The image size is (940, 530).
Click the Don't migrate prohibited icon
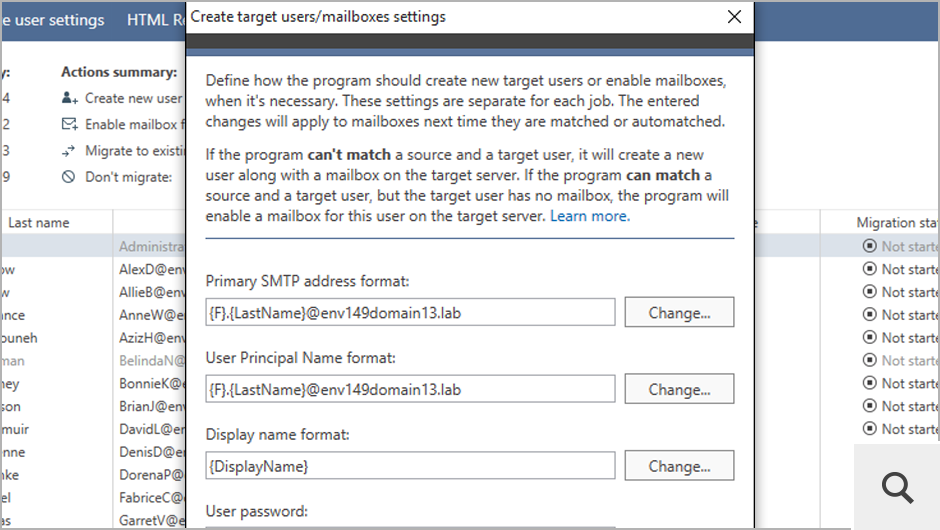69,177
